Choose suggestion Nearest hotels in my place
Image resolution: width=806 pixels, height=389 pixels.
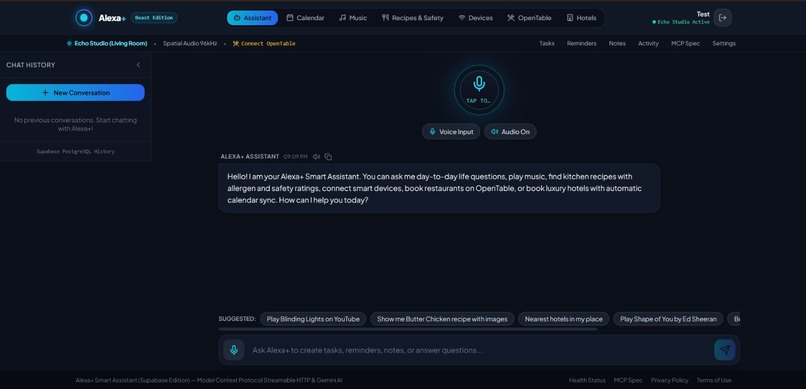click(563, 319)
